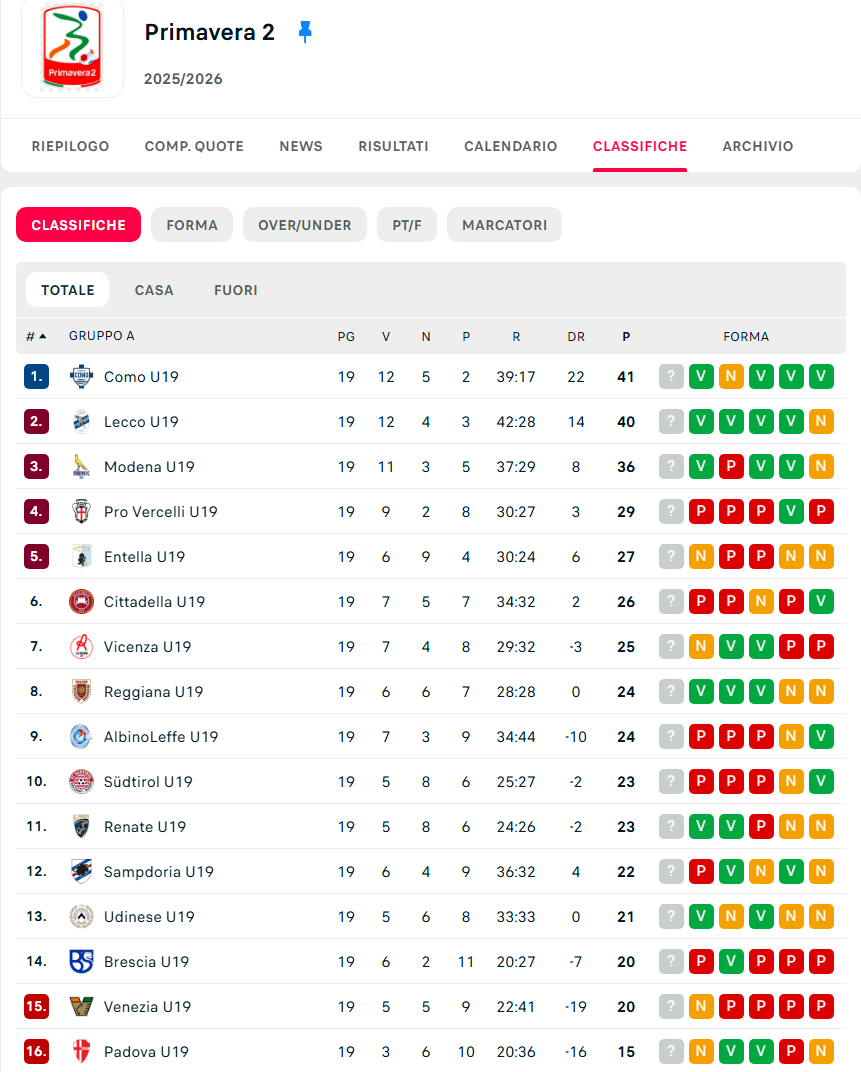Switch to the CASA standings filter
This screenshot has width=861, height=1072.
click(x=154, y=290)
